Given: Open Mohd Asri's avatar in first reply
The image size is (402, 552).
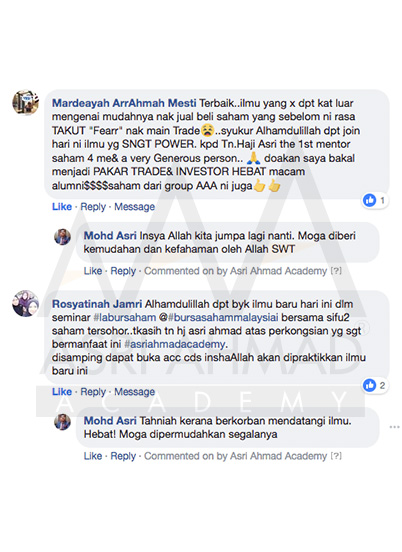Looking at the screenshot, I should point(63,237).
